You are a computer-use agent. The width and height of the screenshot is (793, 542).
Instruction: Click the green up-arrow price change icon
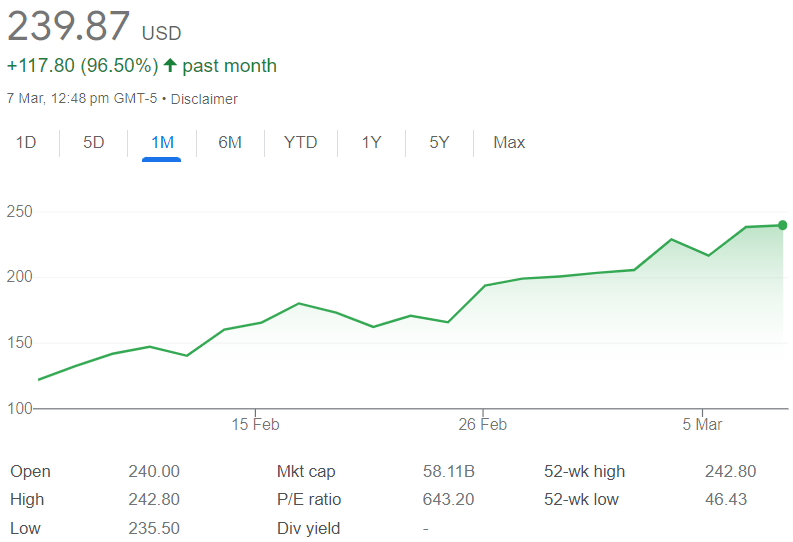pos(170,66)
